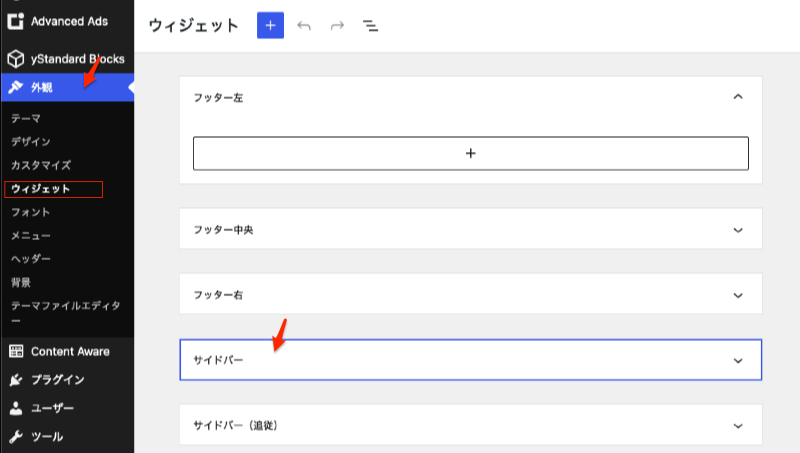
Task: Collapse the フッター左 widget area chevron
Action: coord(738,97)
